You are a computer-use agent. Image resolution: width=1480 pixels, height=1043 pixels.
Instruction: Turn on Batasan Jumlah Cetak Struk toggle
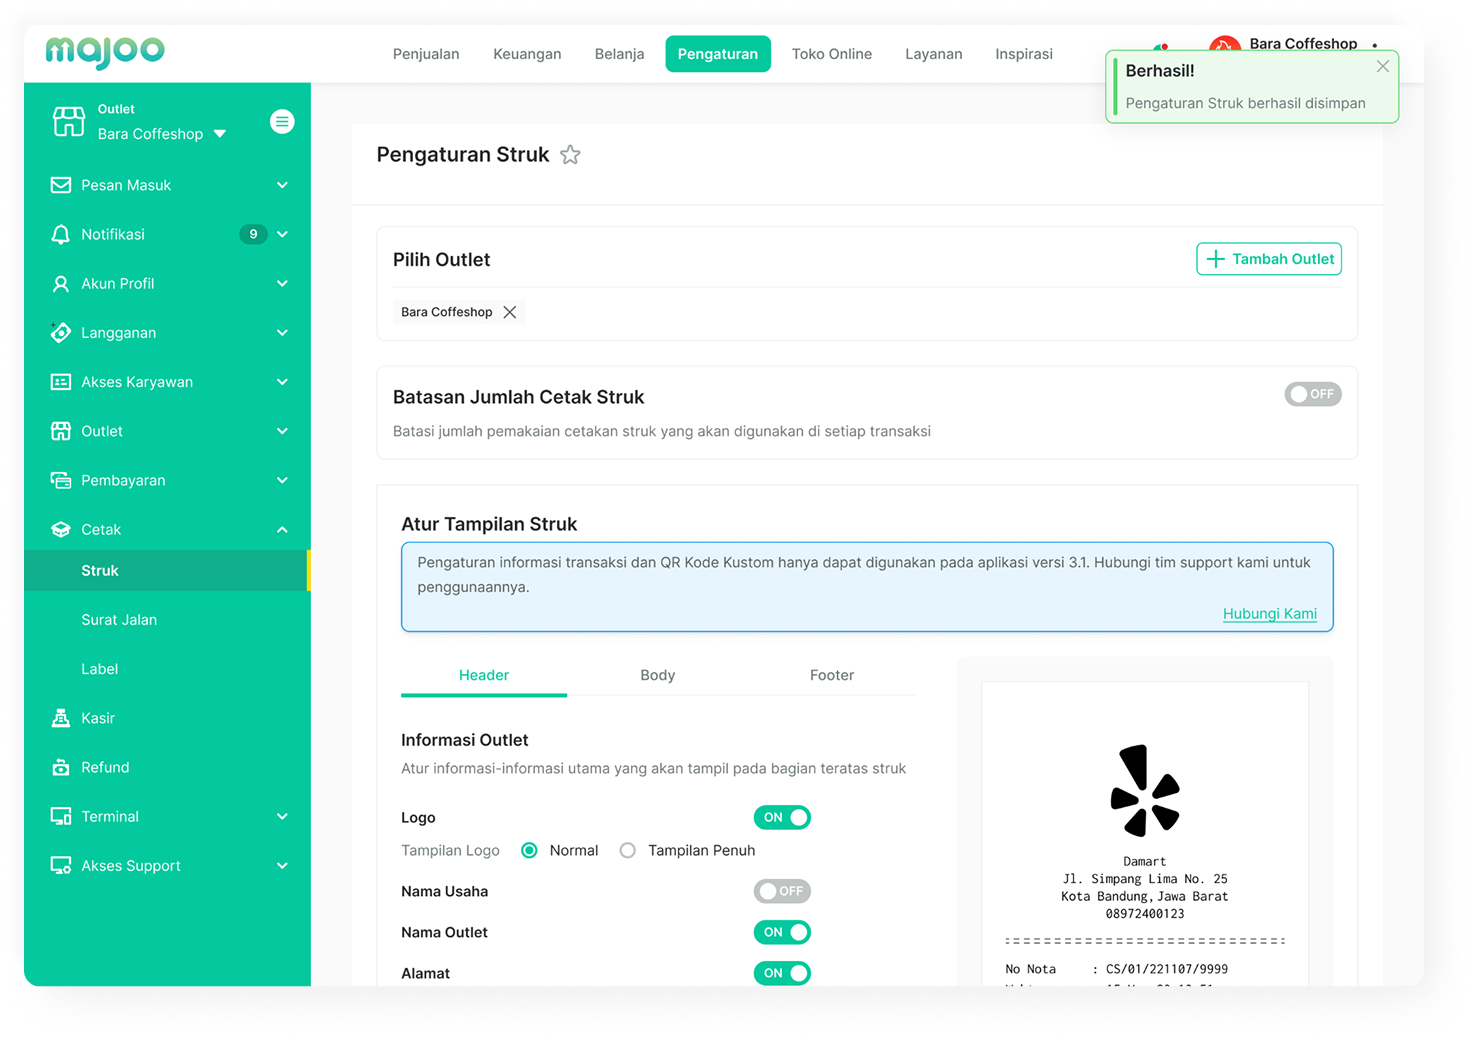coord(1313,394)
